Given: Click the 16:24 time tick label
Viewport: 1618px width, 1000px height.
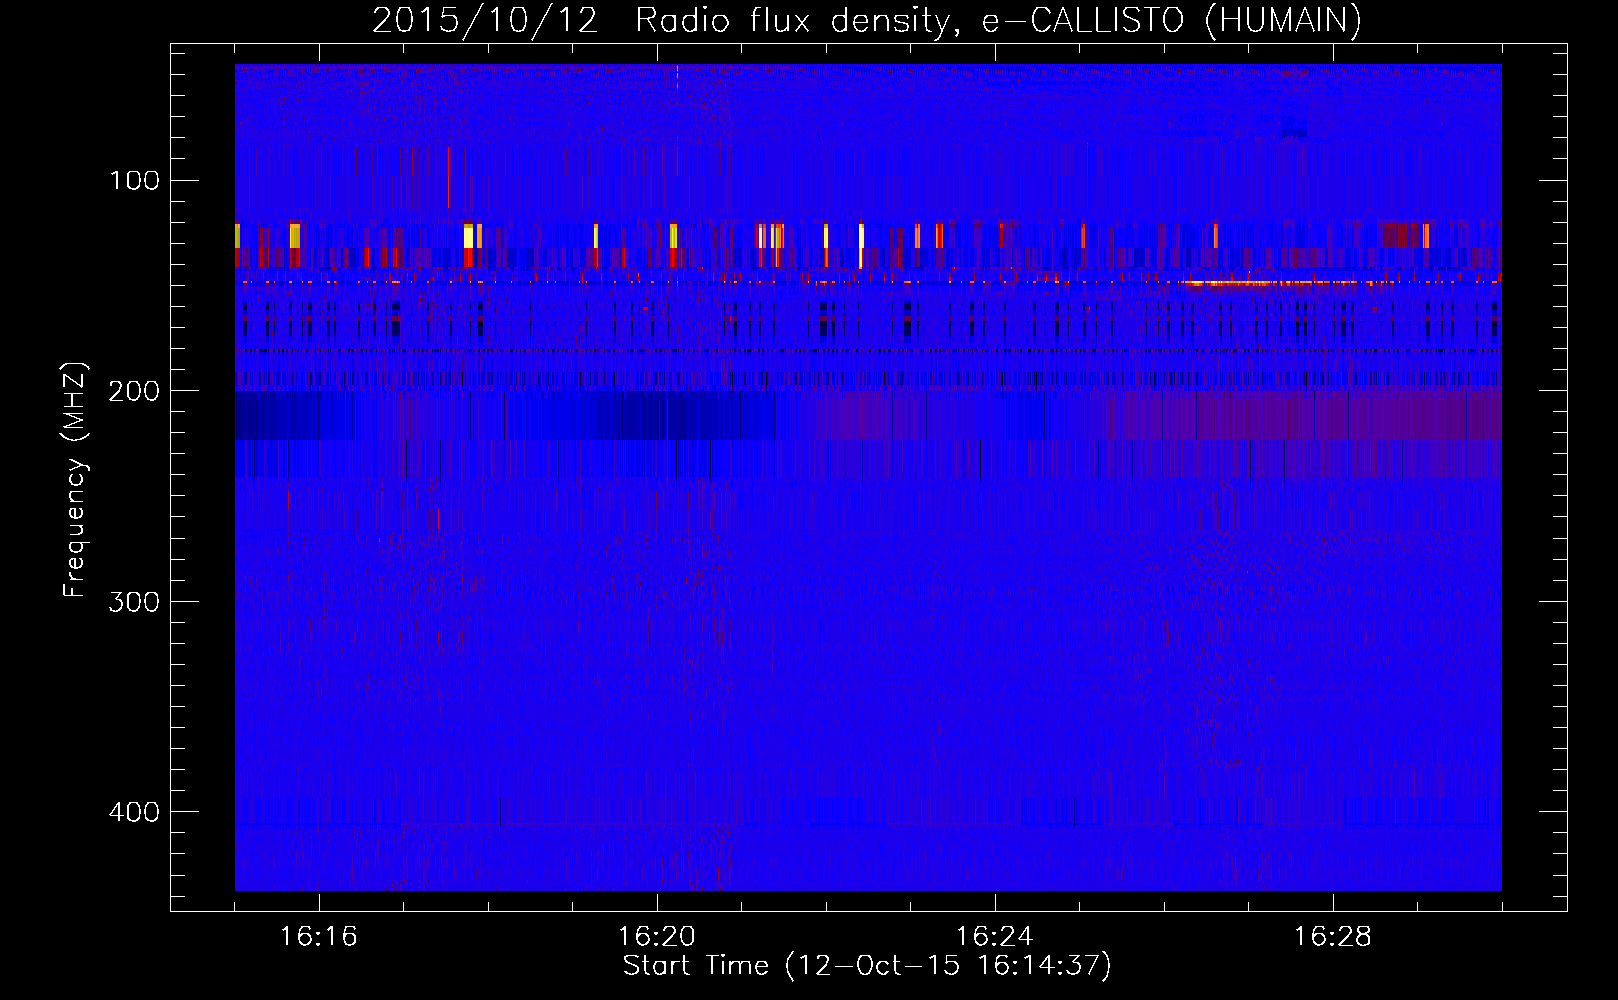Looking at the screenshot, I should (995, 937).
